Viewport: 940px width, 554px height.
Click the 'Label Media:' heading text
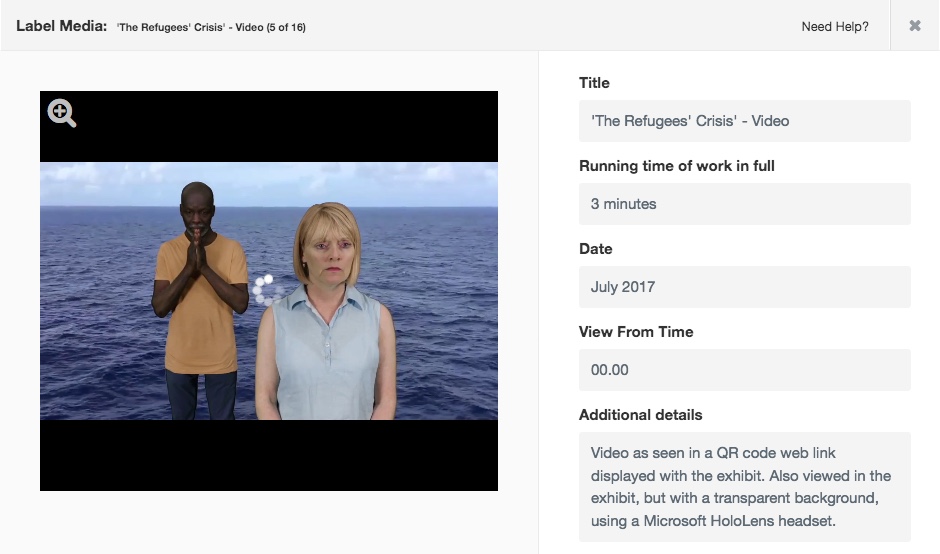(61, 26)
